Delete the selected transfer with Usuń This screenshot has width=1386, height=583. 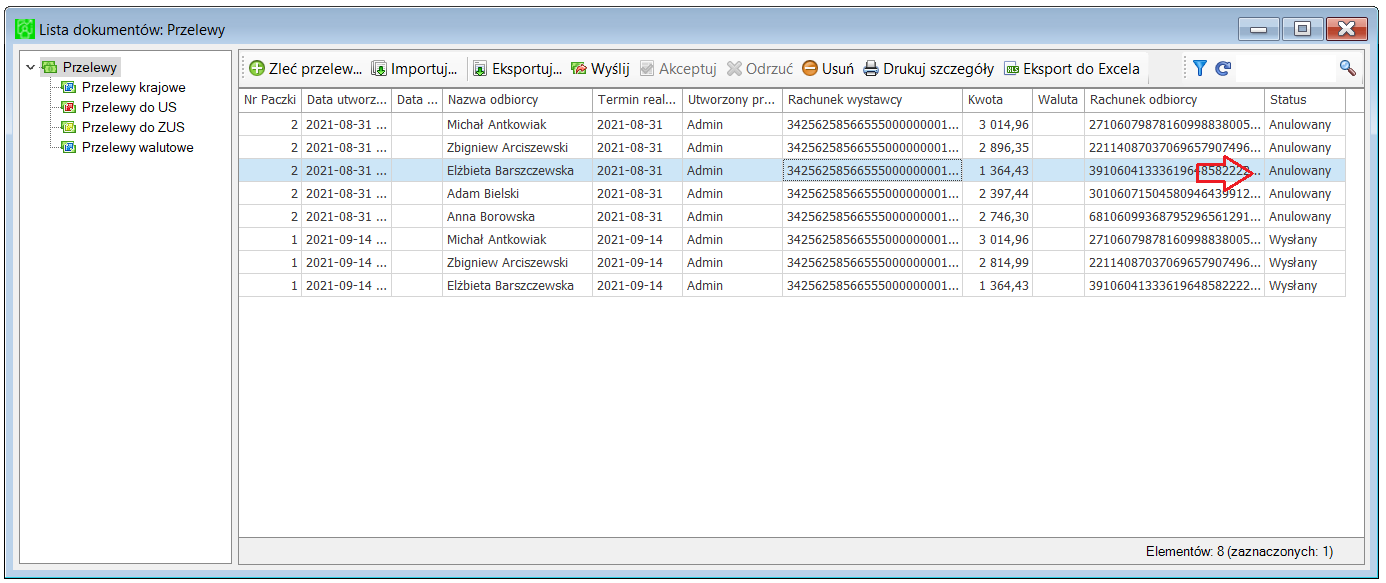tap(828, 69)
